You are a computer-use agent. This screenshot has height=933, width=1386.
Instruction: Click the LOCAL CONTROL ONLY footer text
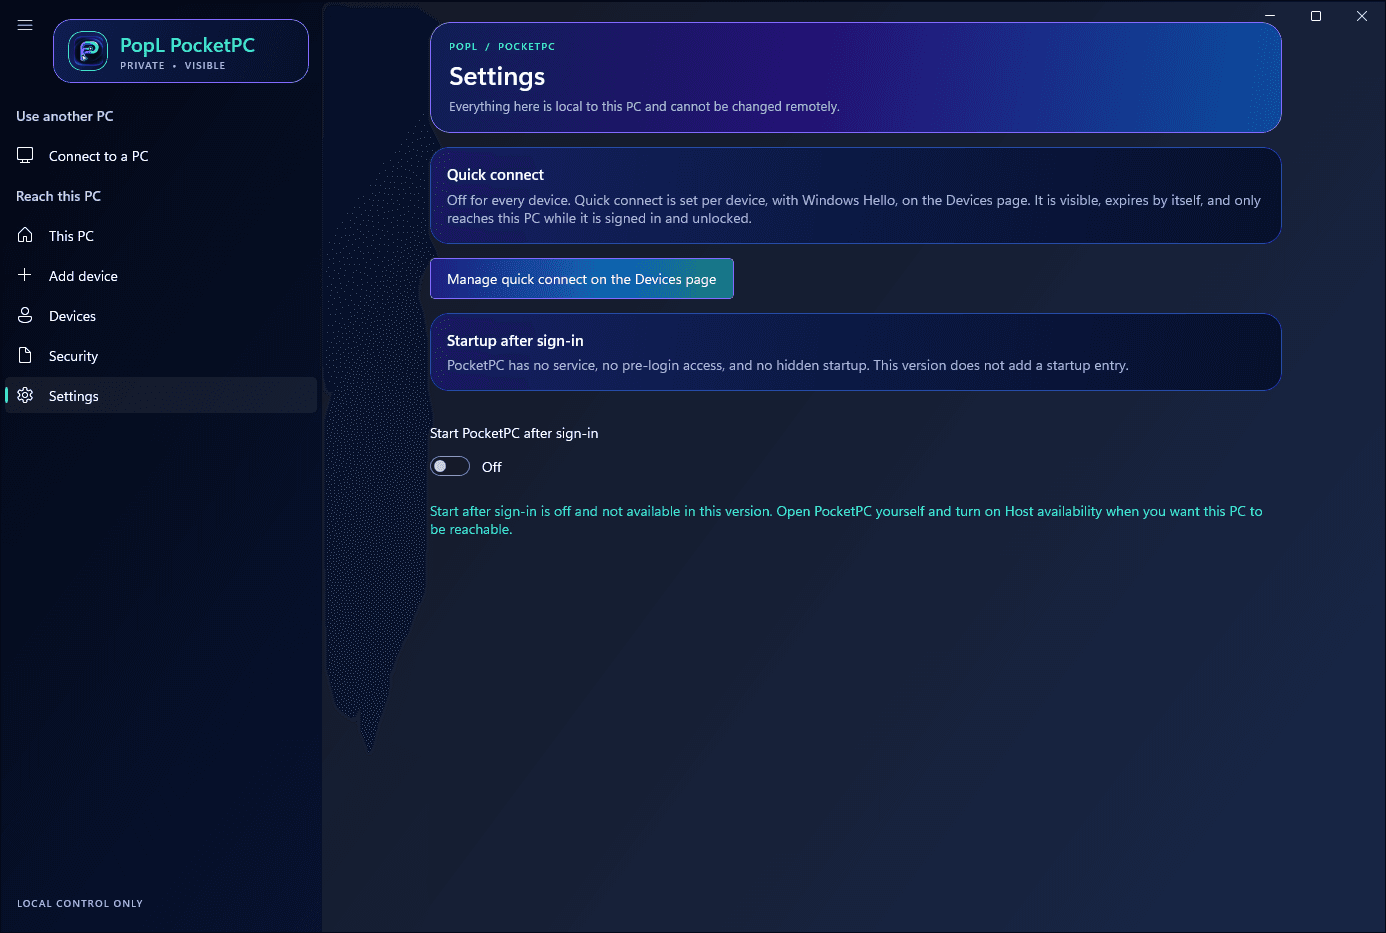(80, 903)
